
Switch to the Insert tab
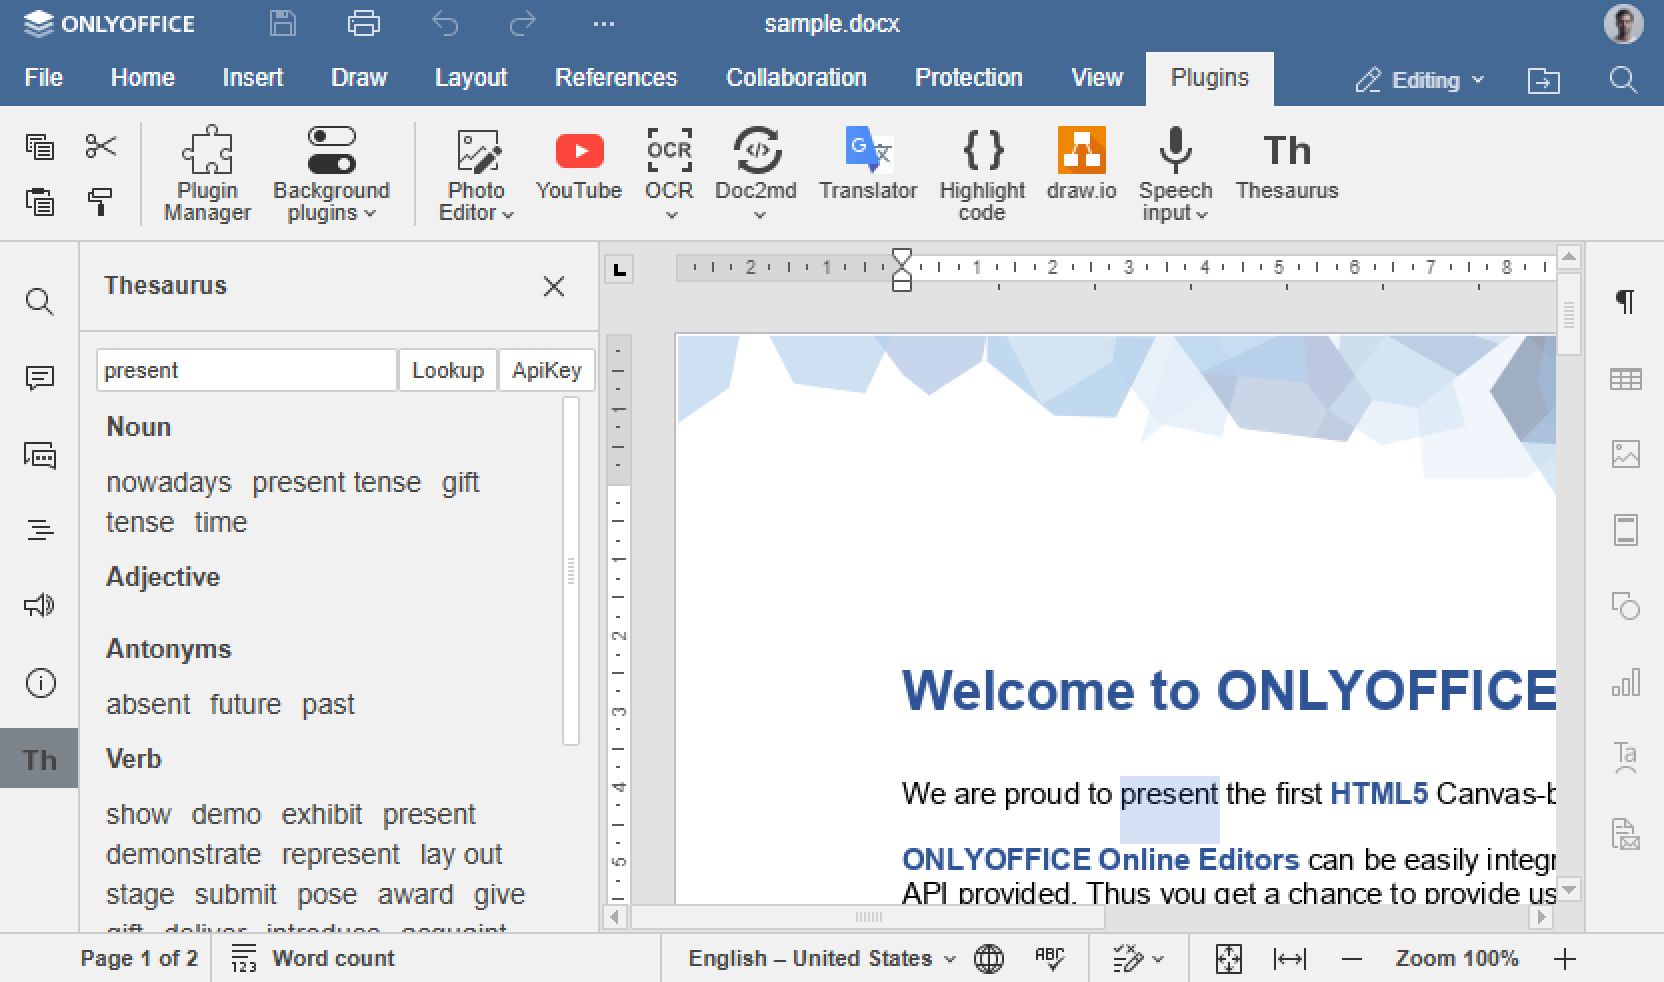click(252, 78)
